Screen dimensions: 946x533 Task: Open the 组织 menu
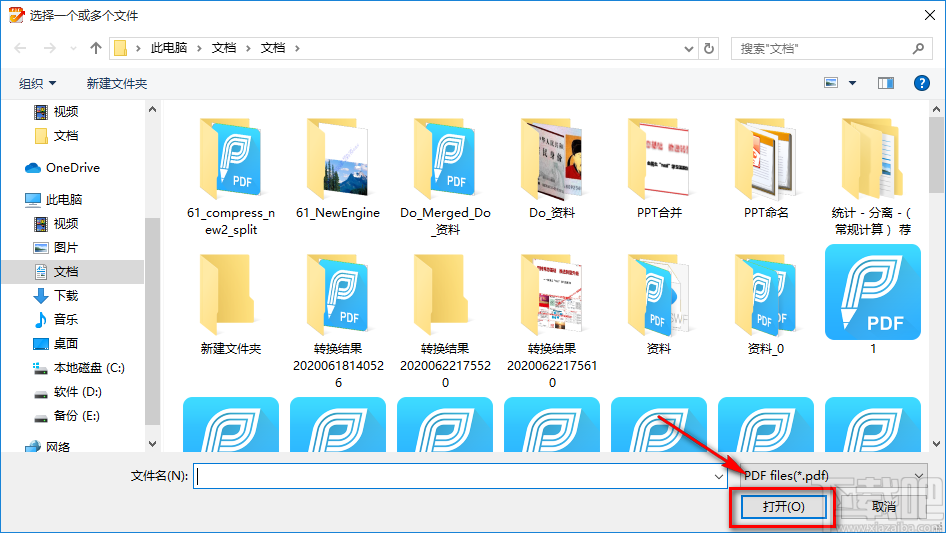click(x=37, y=83)
